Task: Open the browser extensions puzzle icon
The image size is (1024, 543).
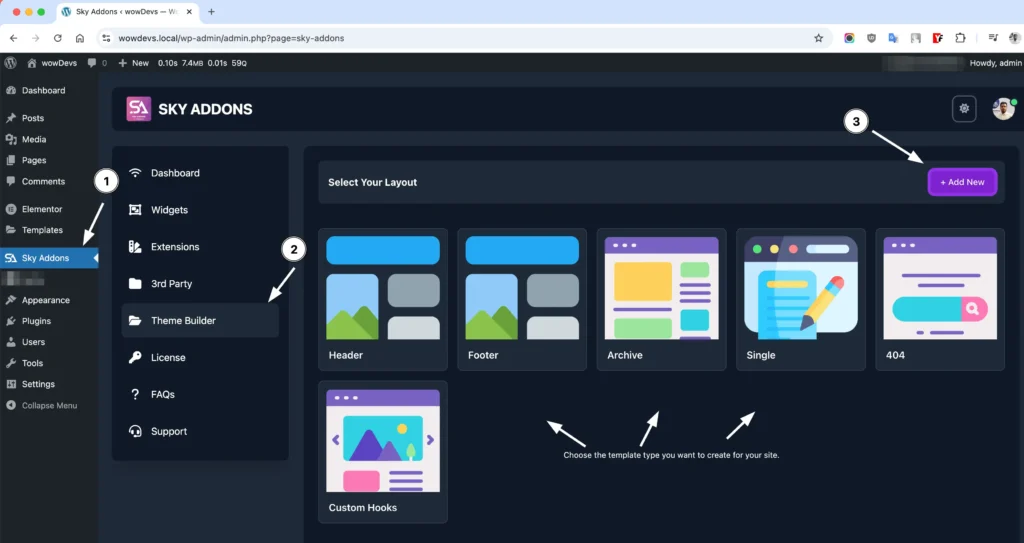Action: [x=960, y=38]
